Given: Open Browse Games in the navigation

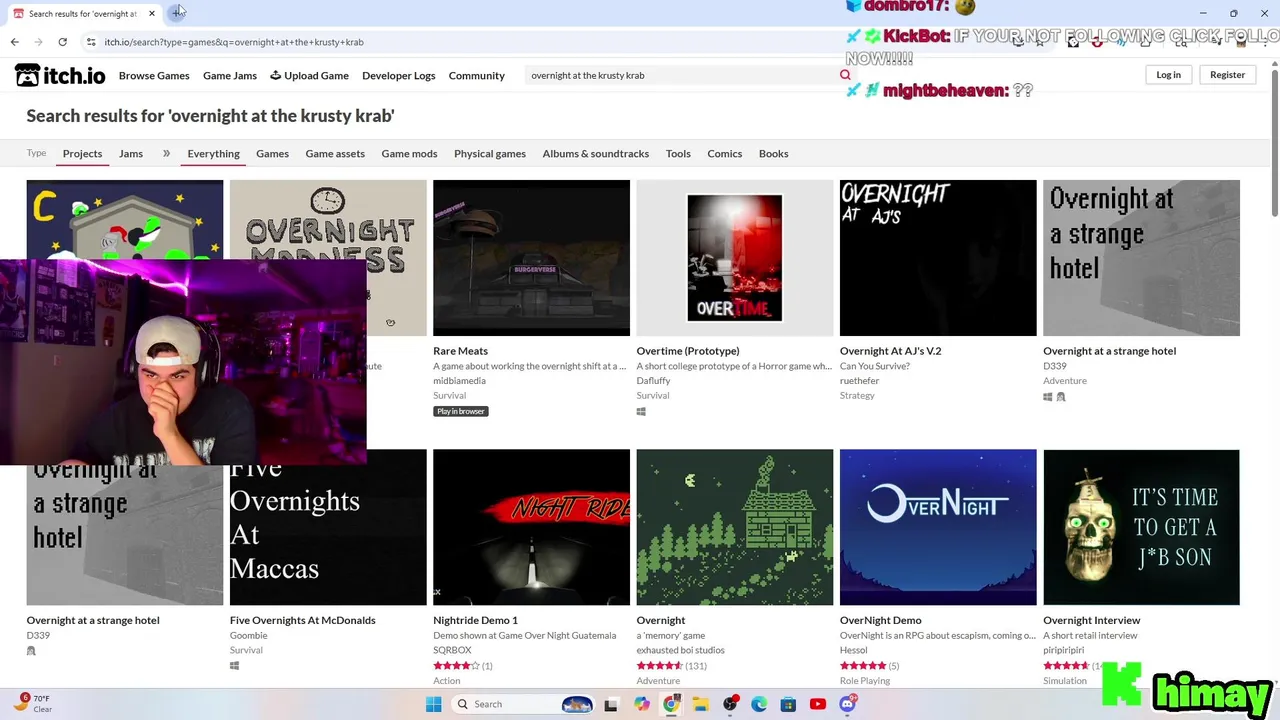Looking at the screenshot, I should (x=154, y=75).
